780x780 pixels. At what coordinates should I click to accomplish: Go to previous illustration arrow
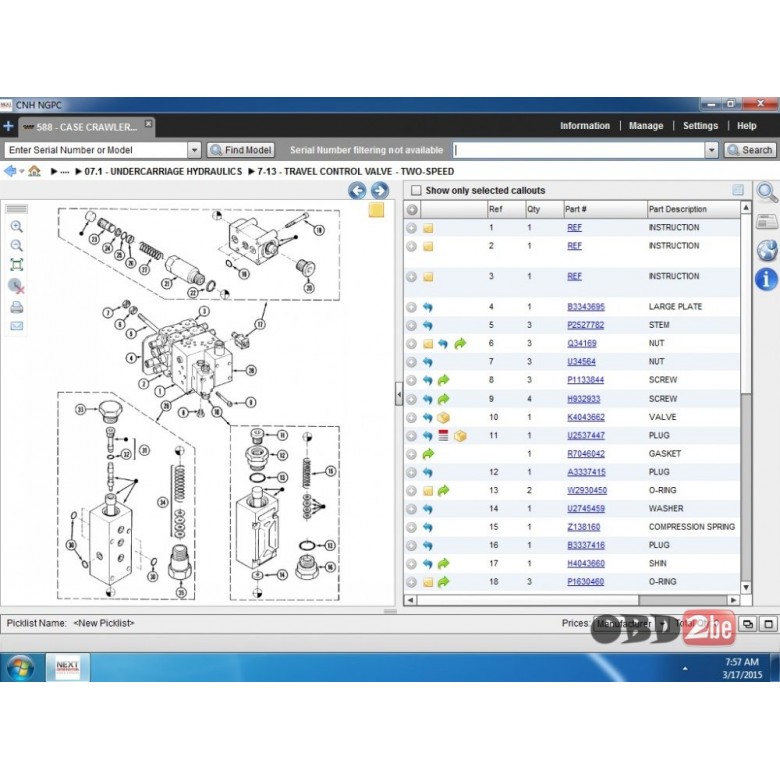(357, 191)
